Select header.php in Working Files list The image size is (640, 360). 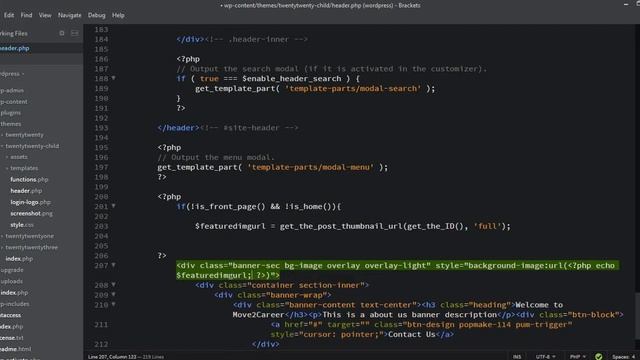point(41,48)
